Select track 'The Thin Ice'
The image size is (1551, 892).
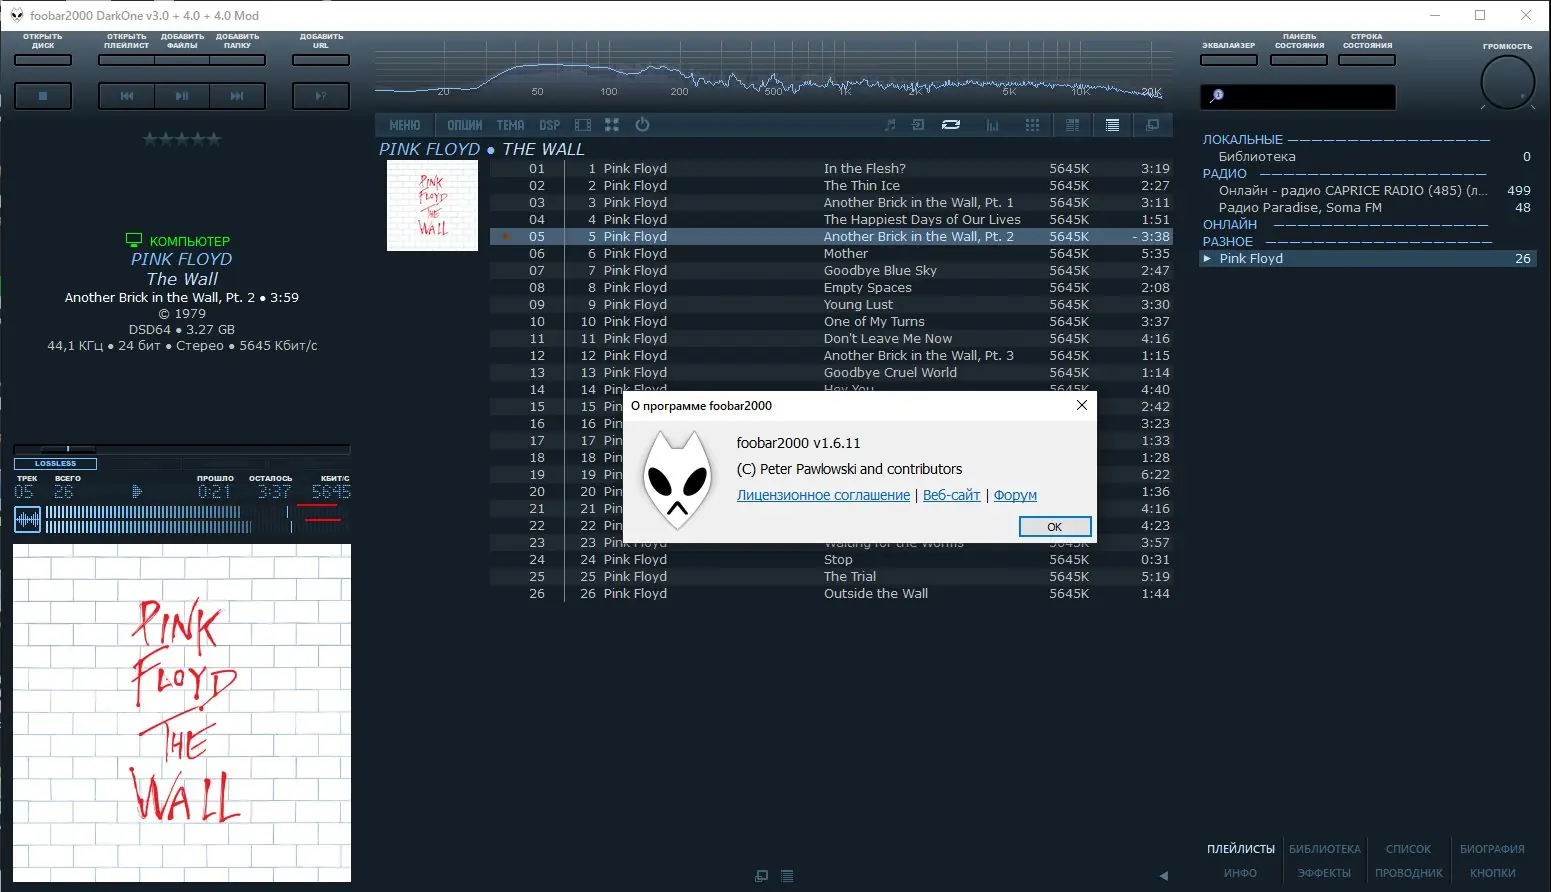point(831,186)
